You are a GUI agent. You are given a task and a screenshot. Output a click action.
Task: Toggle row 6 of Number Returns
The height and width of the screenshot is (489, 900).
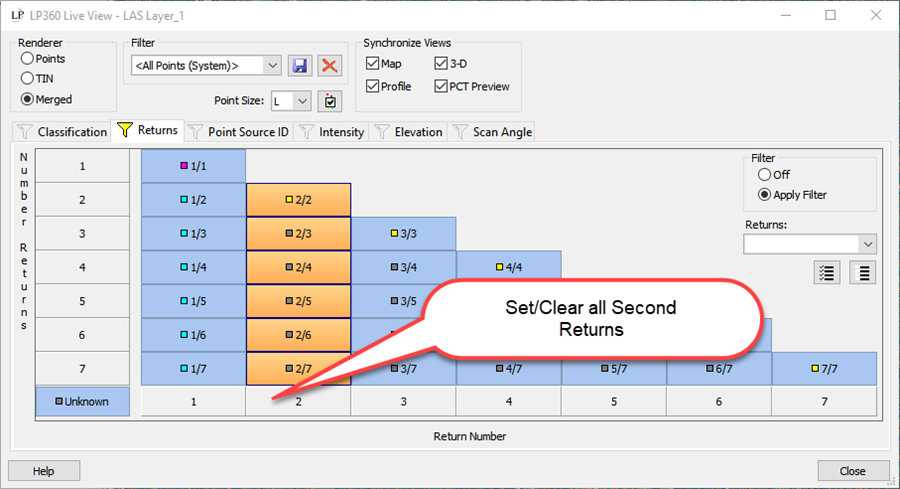click(83, 335)
